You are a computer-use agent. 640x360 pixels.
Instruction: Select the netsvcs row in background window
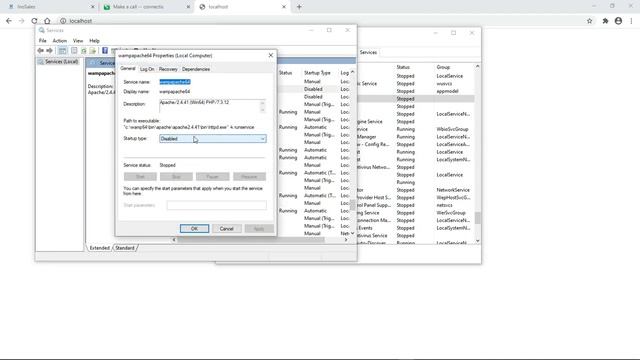click(416, 205)
